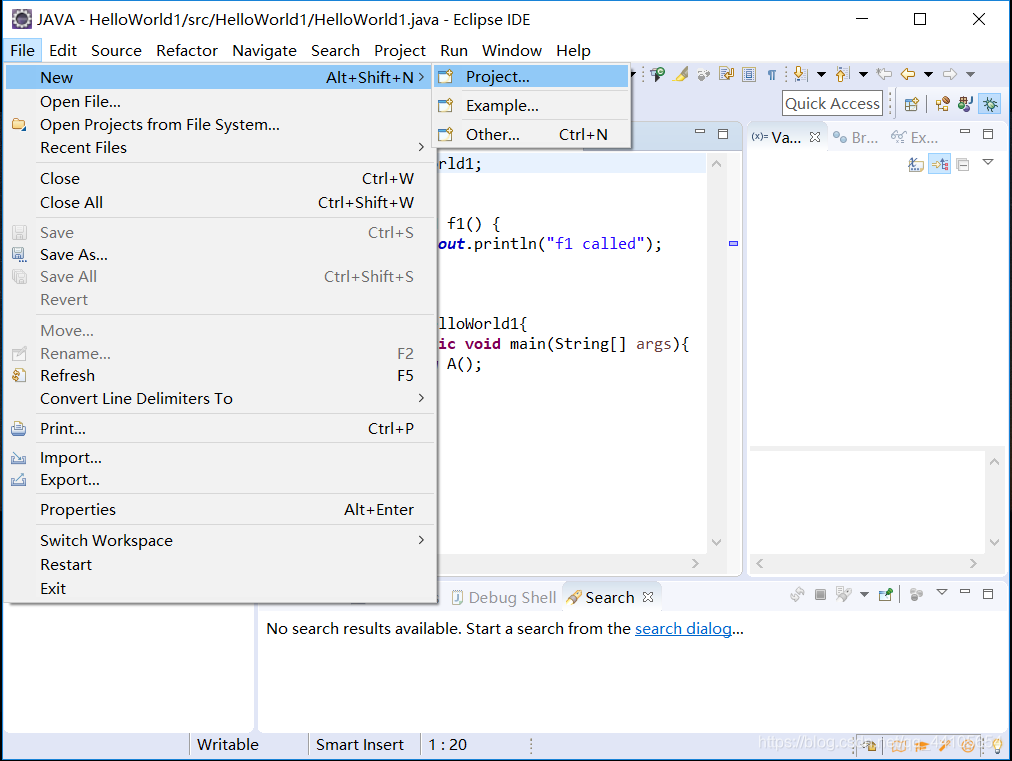The image size is (1012, 761).
Task: Open the Search view menu triangle
Action: pos(942,592)
